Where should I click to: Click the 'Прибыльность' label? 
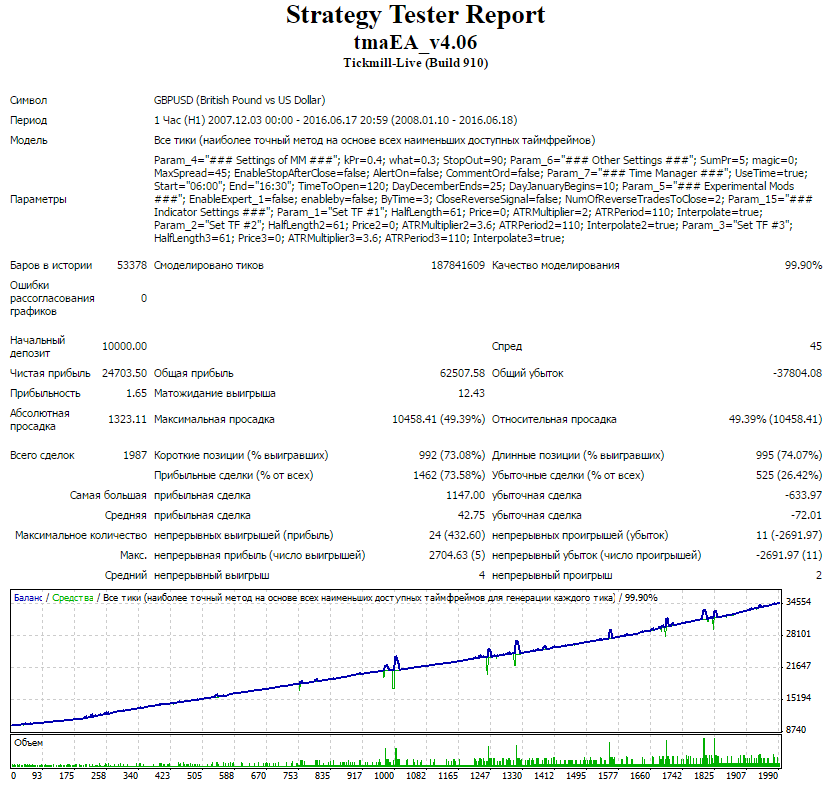(x=45, y=394)
